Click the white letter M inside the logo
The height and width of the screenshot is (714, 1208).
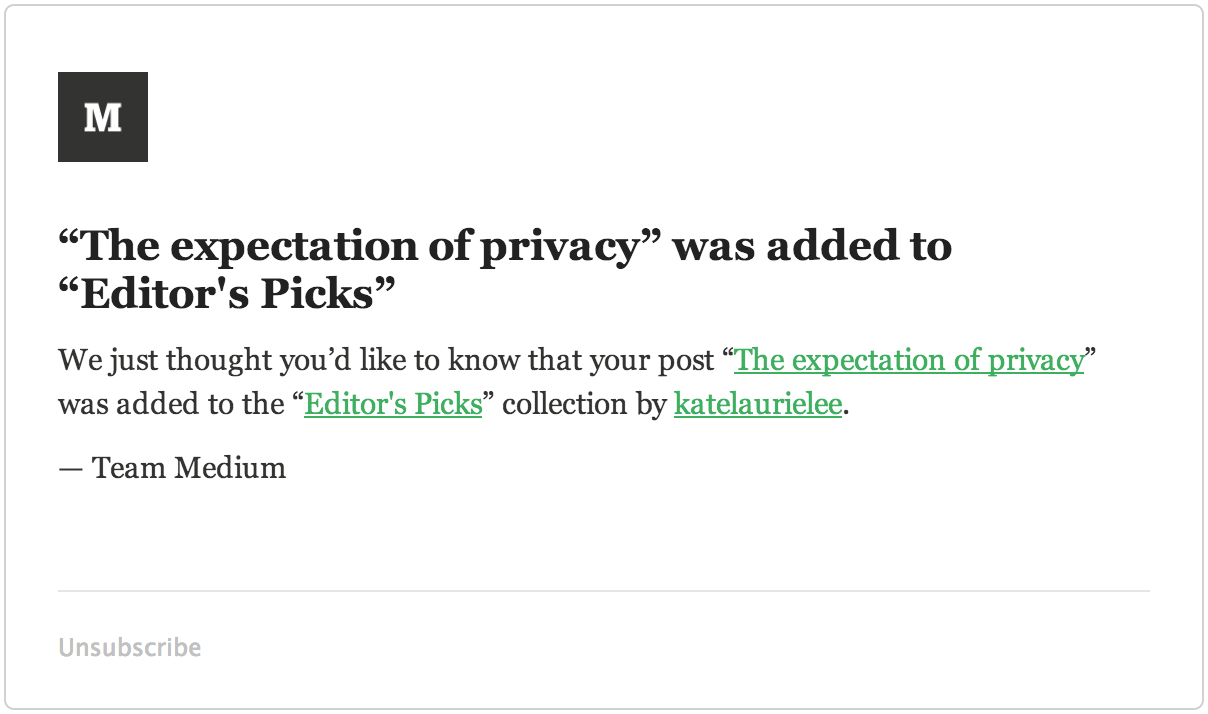pyautogui.click(x=103, y=118)
